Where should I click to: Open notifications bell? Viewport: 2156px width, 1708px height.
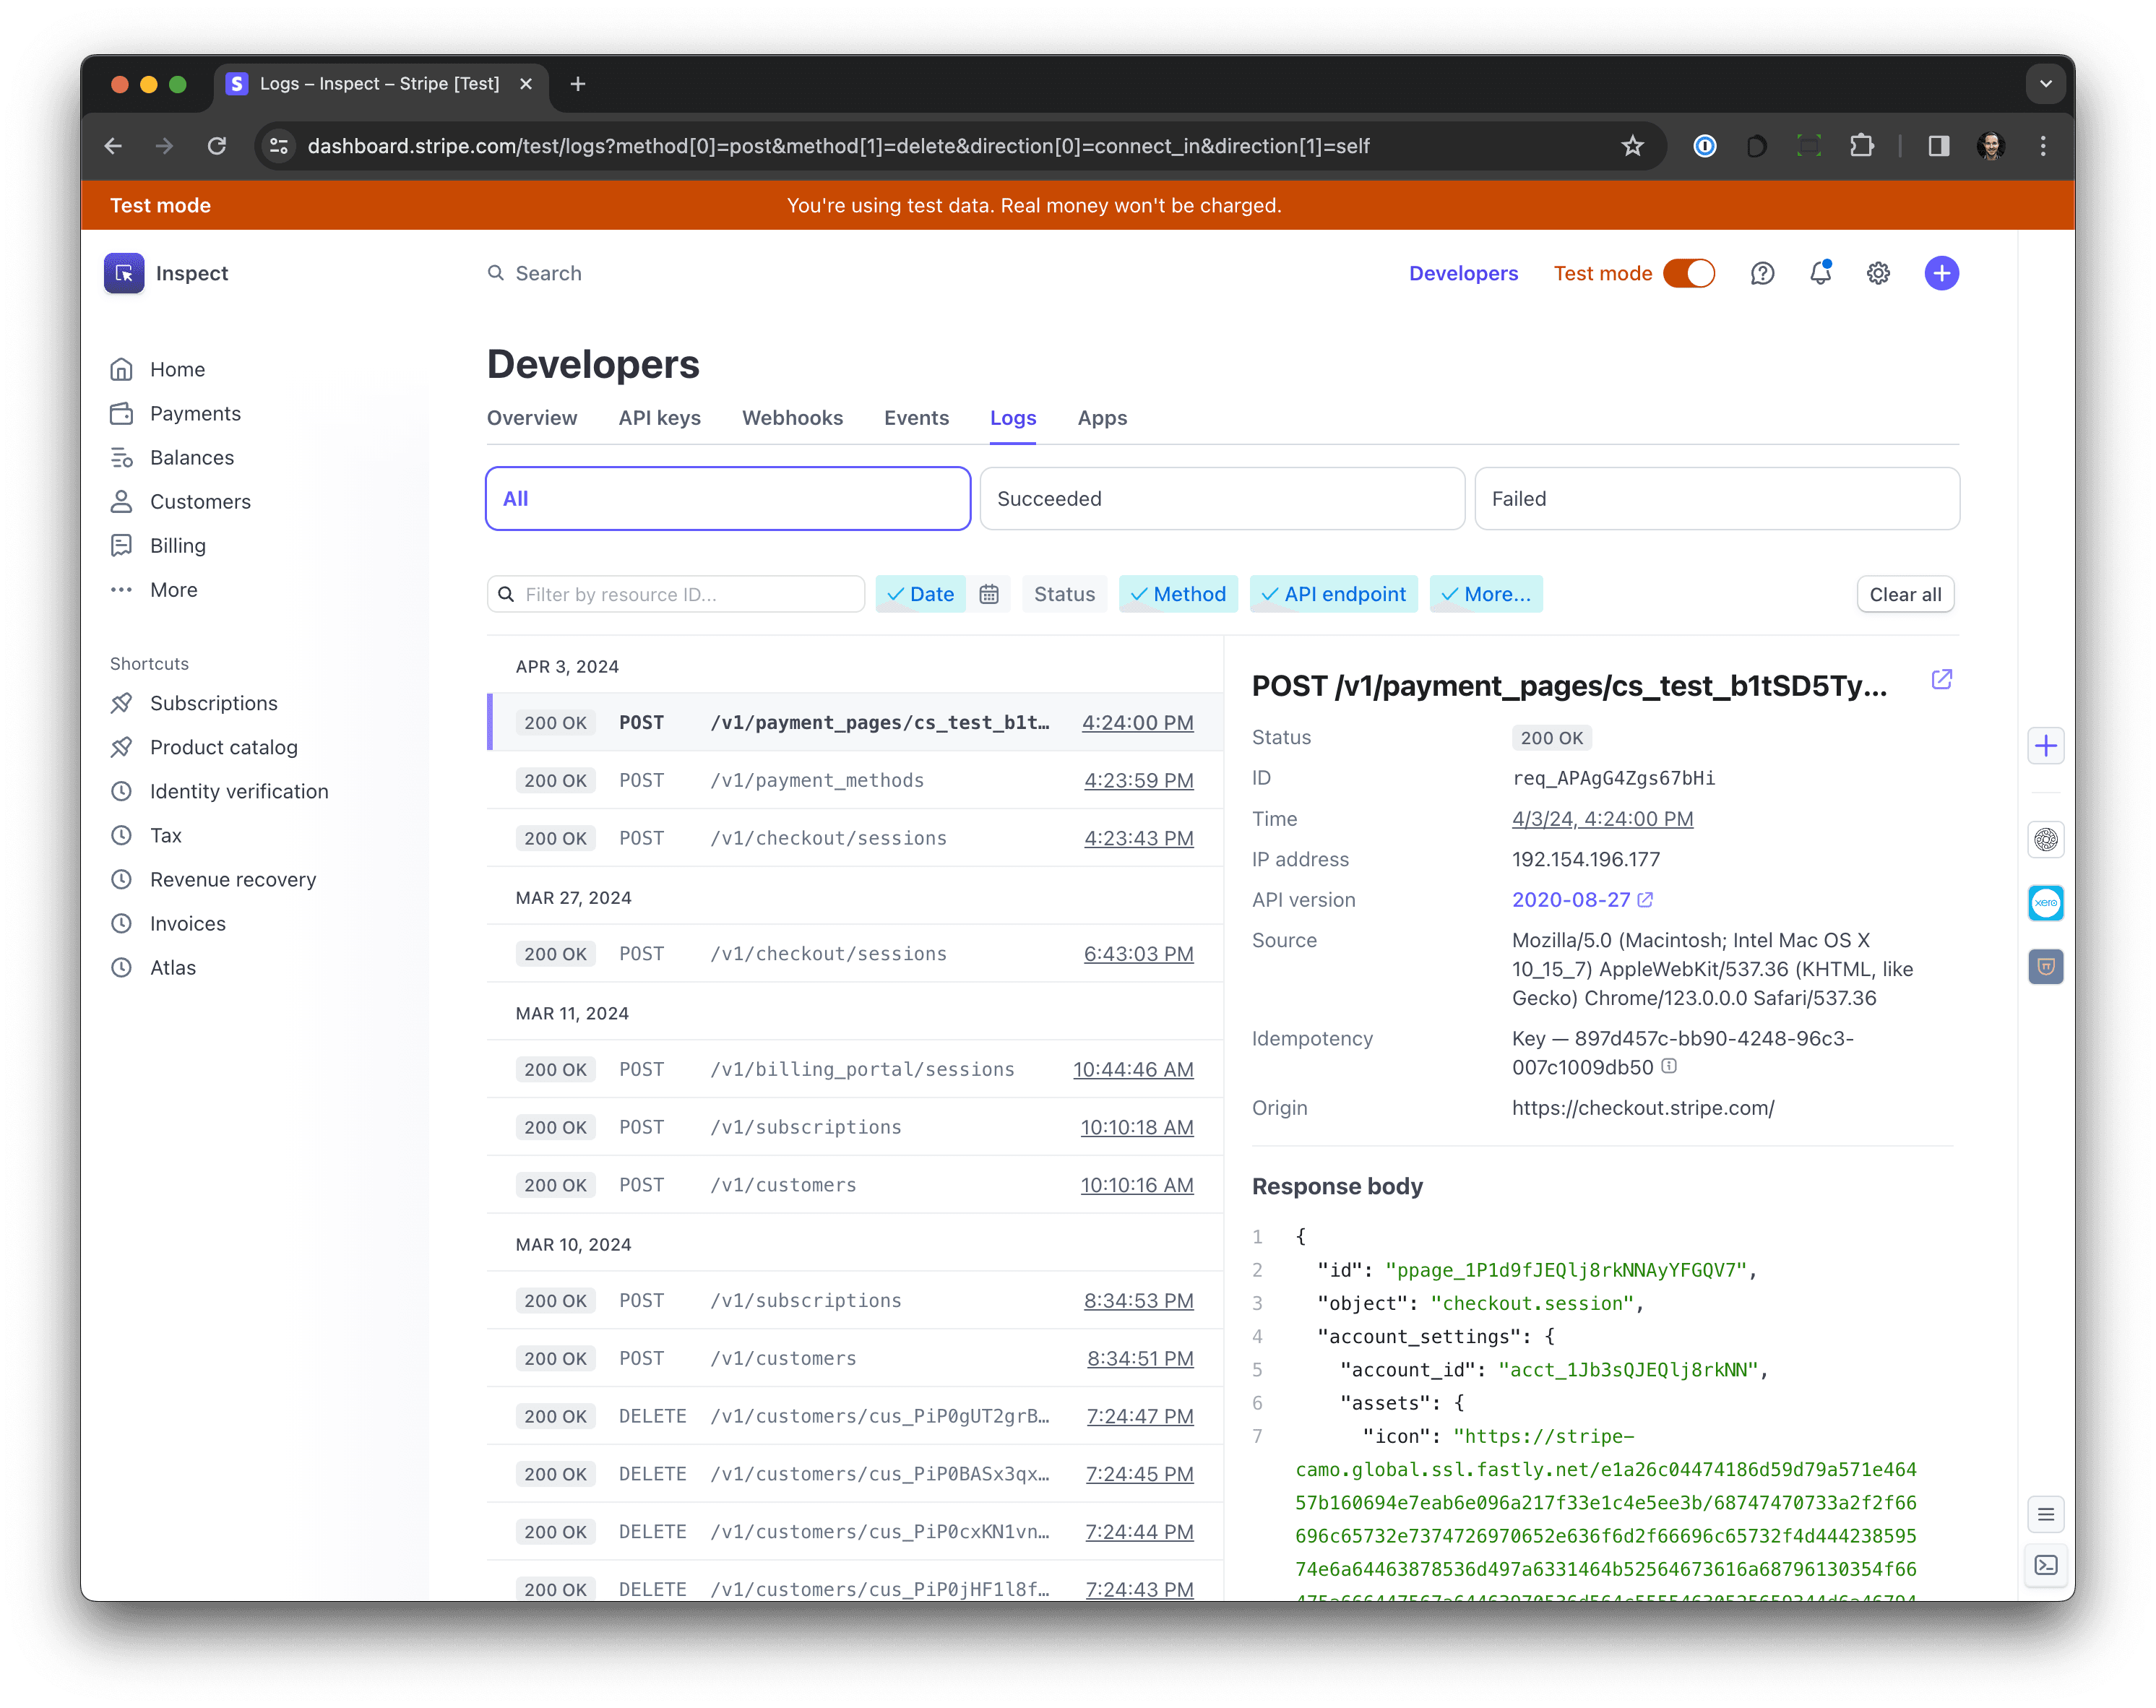point(1820,273)
